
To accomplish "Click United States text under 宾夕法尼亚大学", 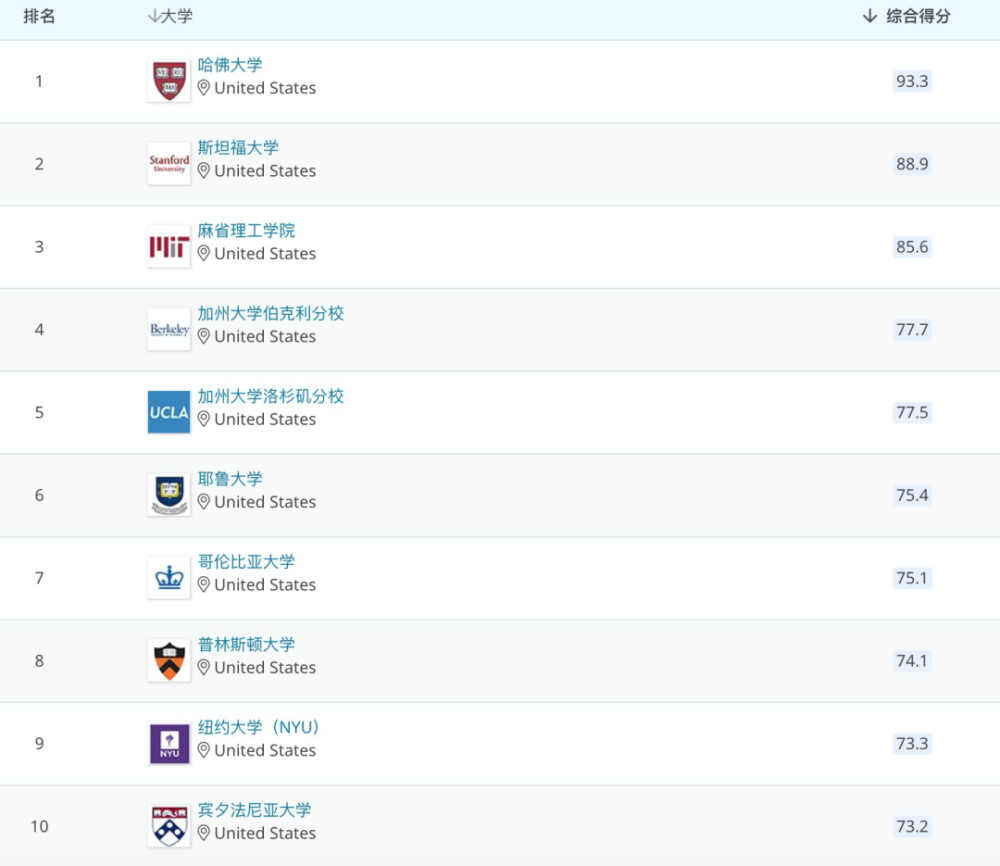I will (265, 833).
